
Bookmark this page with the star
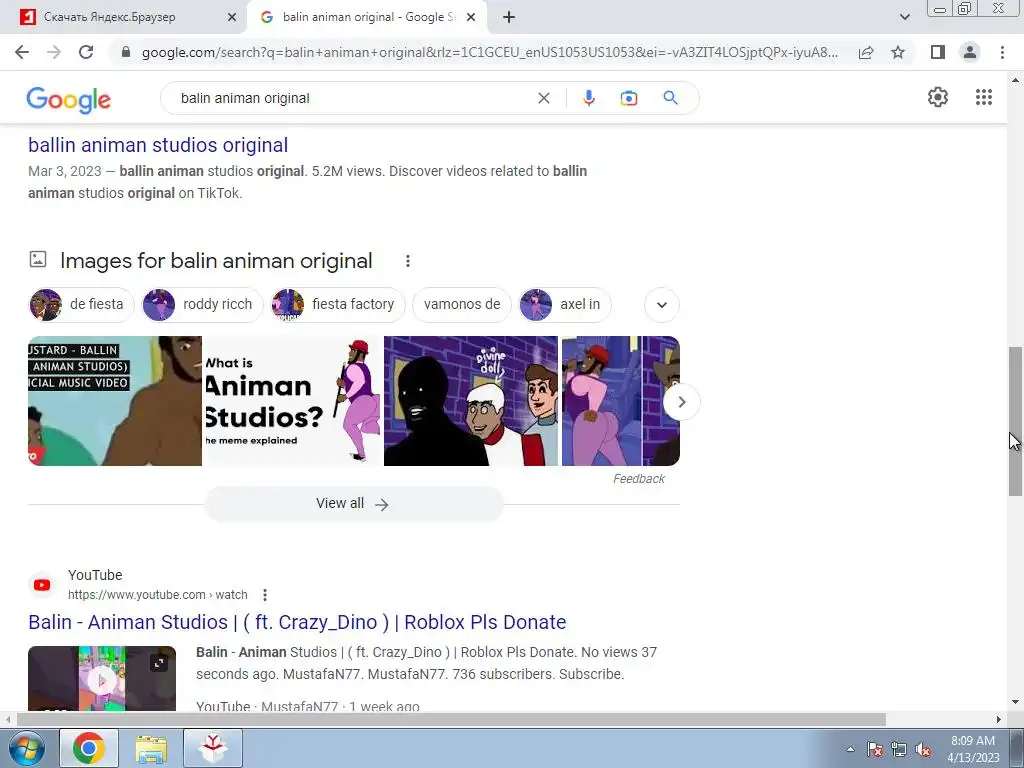[898, 52]
